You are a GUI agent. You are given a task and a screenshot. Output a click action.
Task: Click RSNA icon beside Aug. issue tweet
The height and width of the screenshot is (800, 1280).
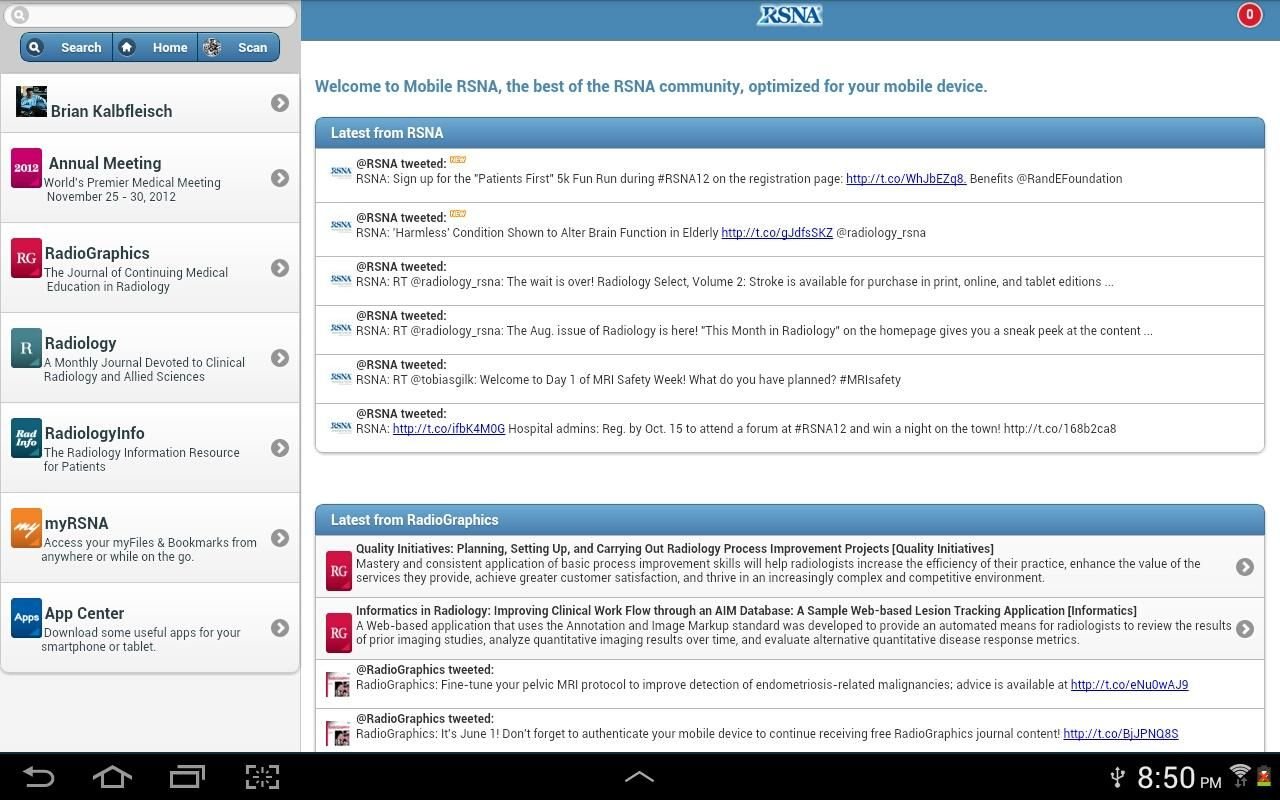(341, 329)
